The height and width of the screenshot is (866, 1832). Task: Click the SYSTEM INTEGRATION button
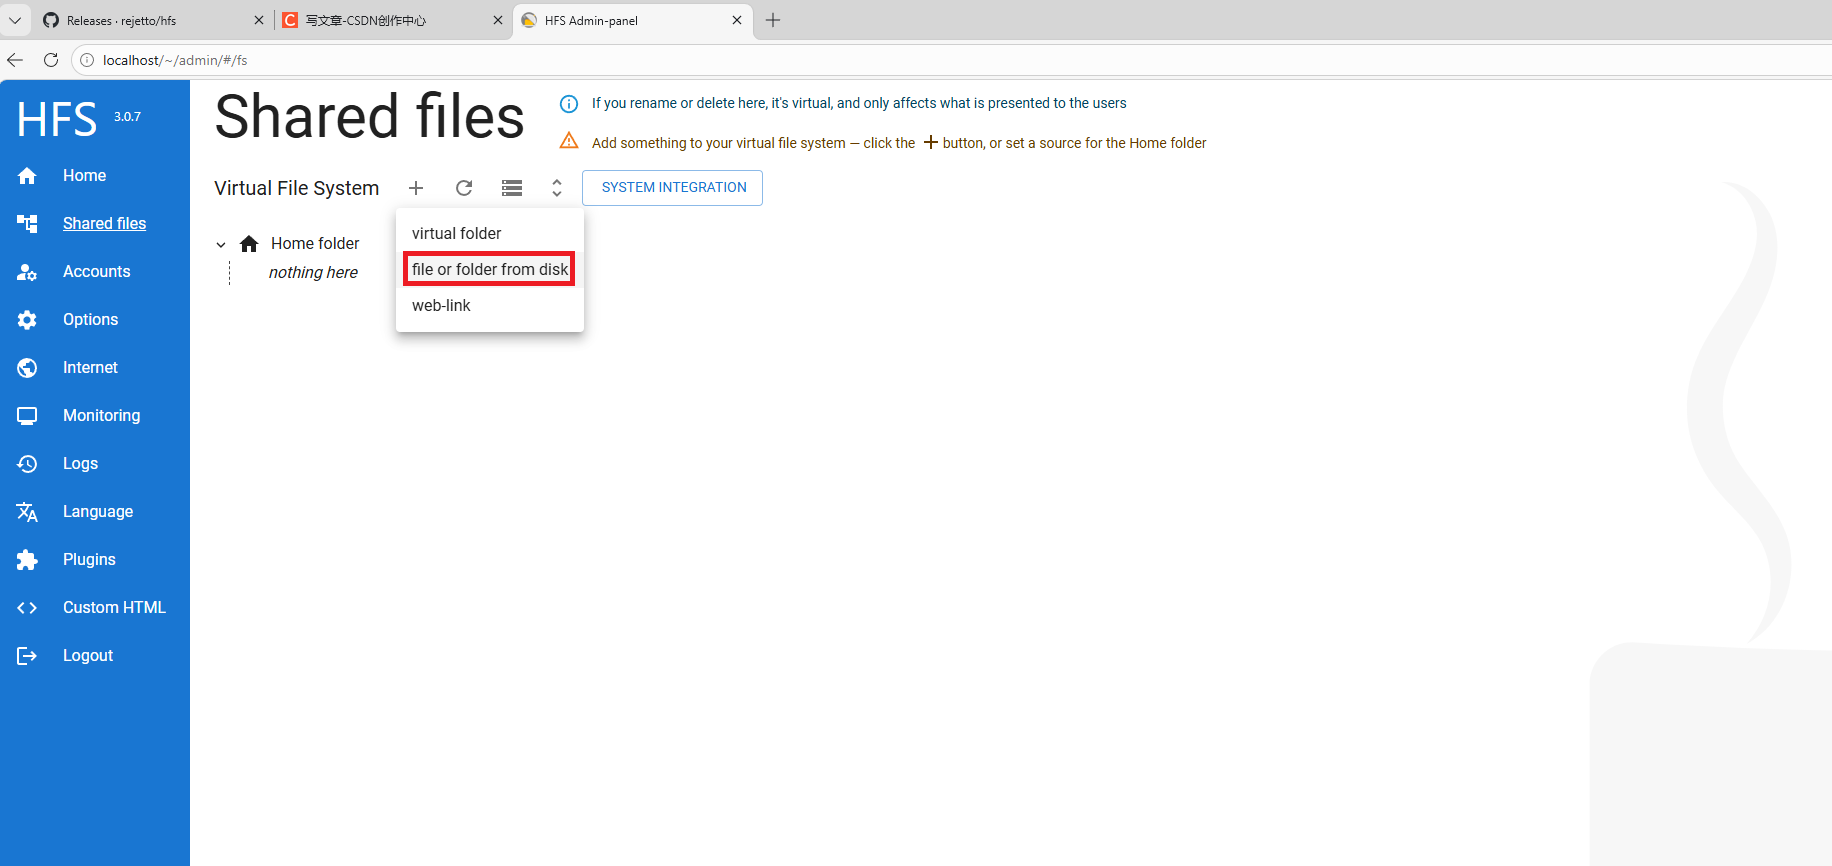[673, 188]
